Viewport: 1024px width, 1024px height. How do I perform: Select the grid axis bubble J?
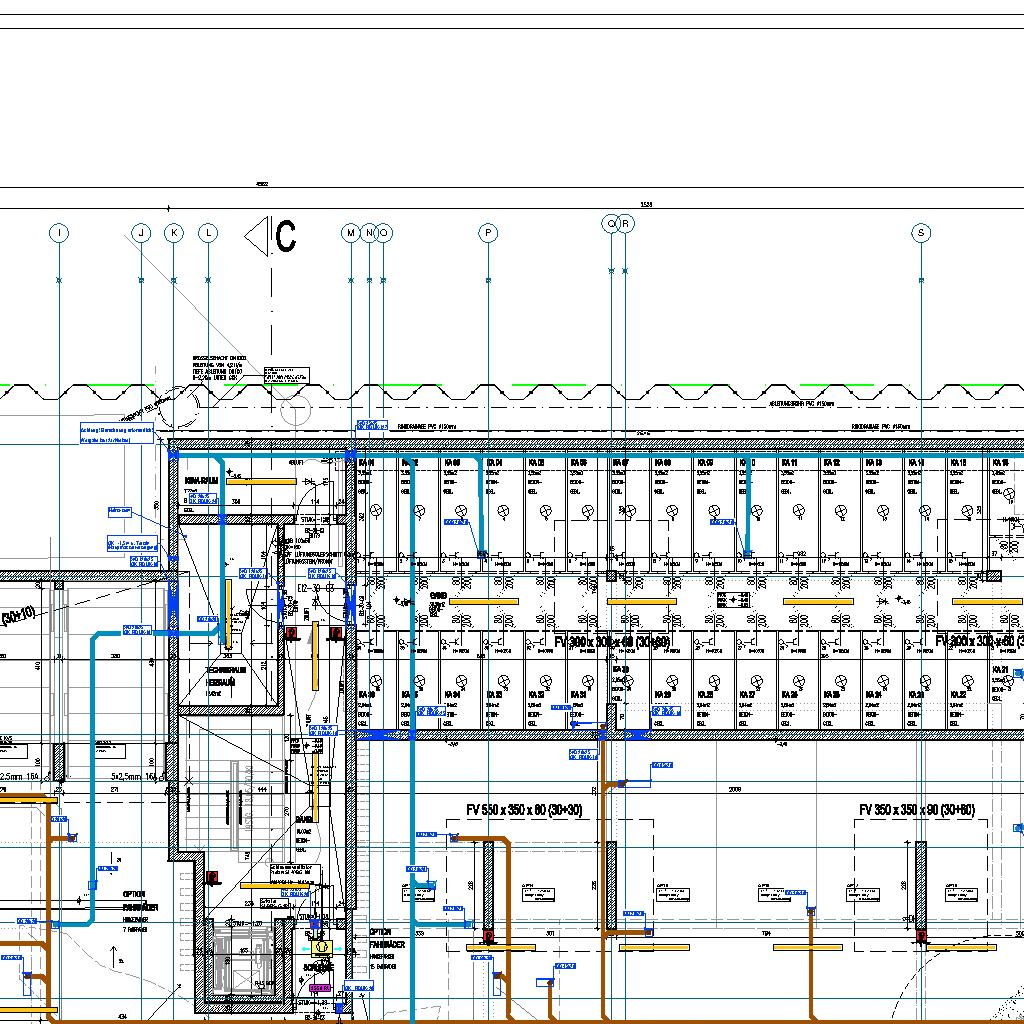141,233
